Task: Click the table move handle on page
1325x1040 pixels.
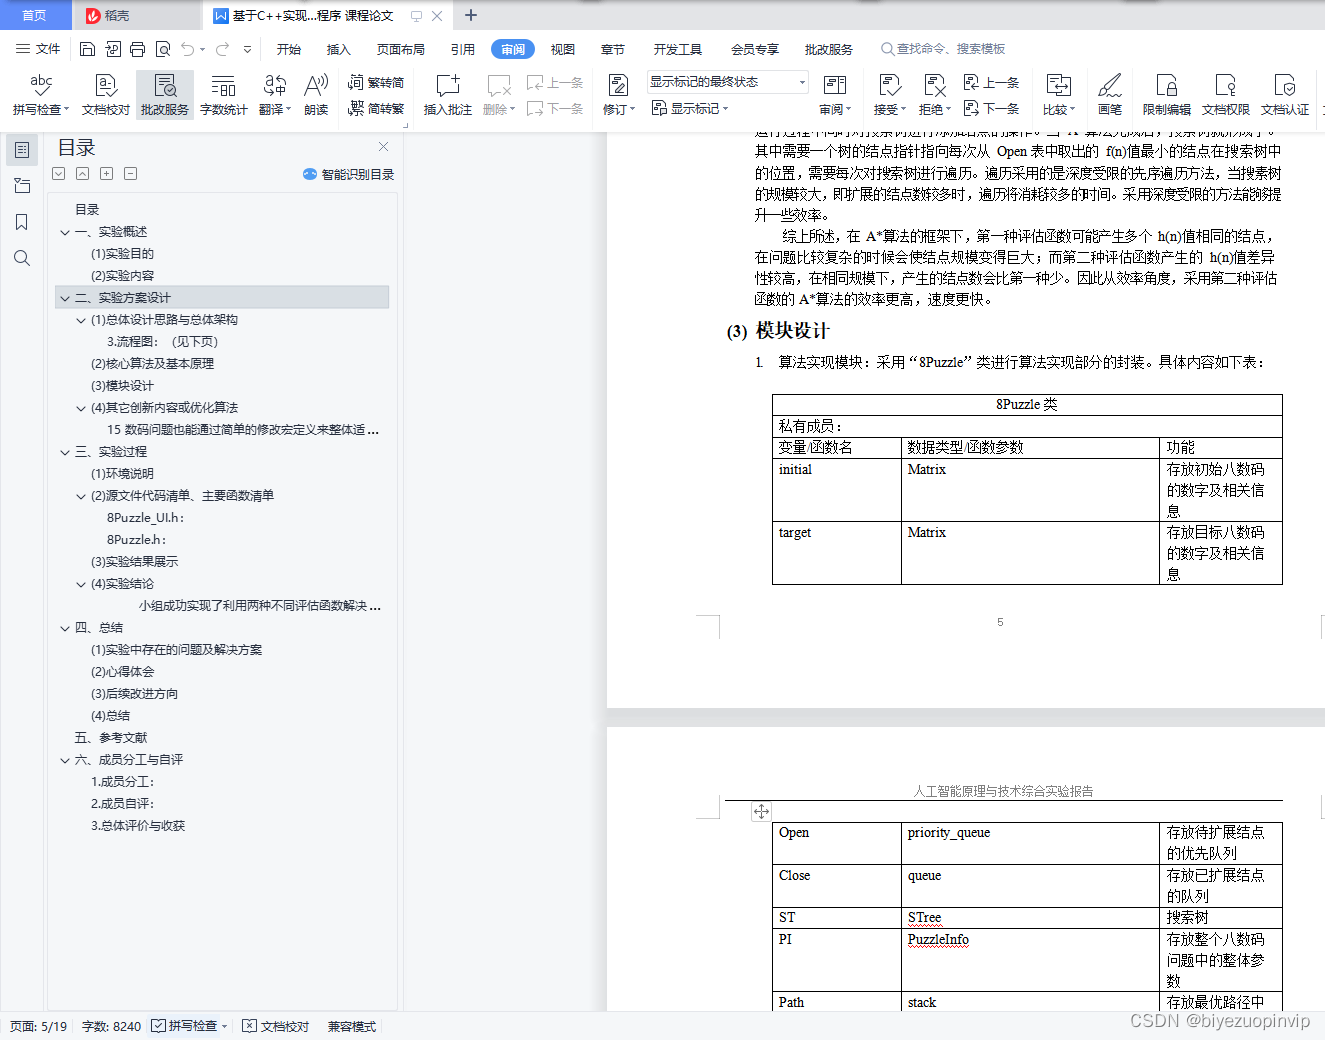Action: (x=762, y=812)
